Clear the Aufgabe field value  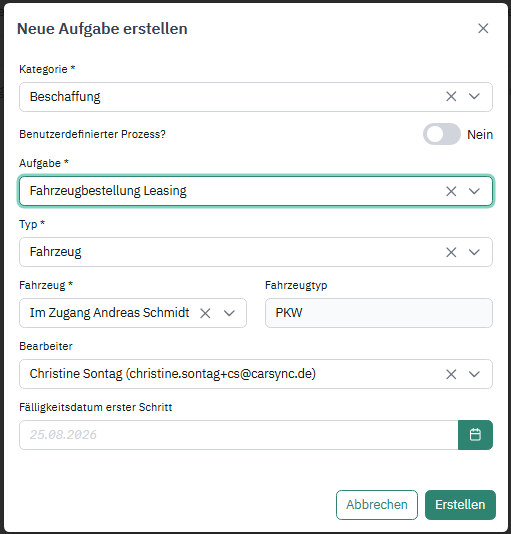(x=451, y=191)
